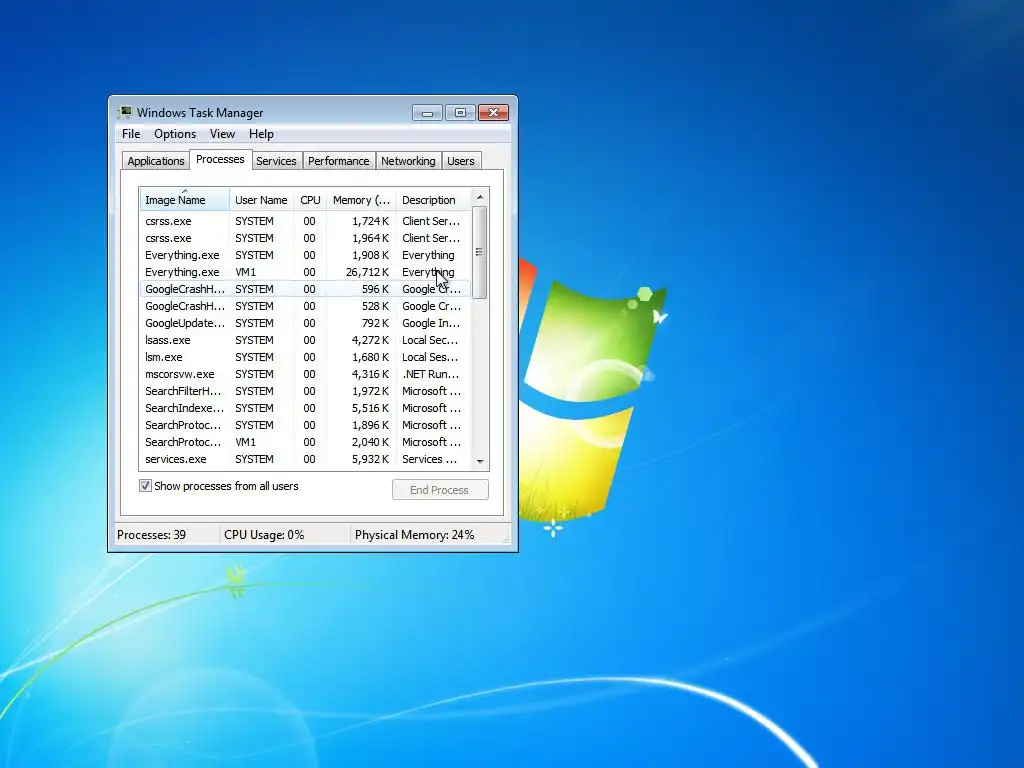Sort by Image Name column header
This screenshot has height=768, width=1024.
point(184,200)
